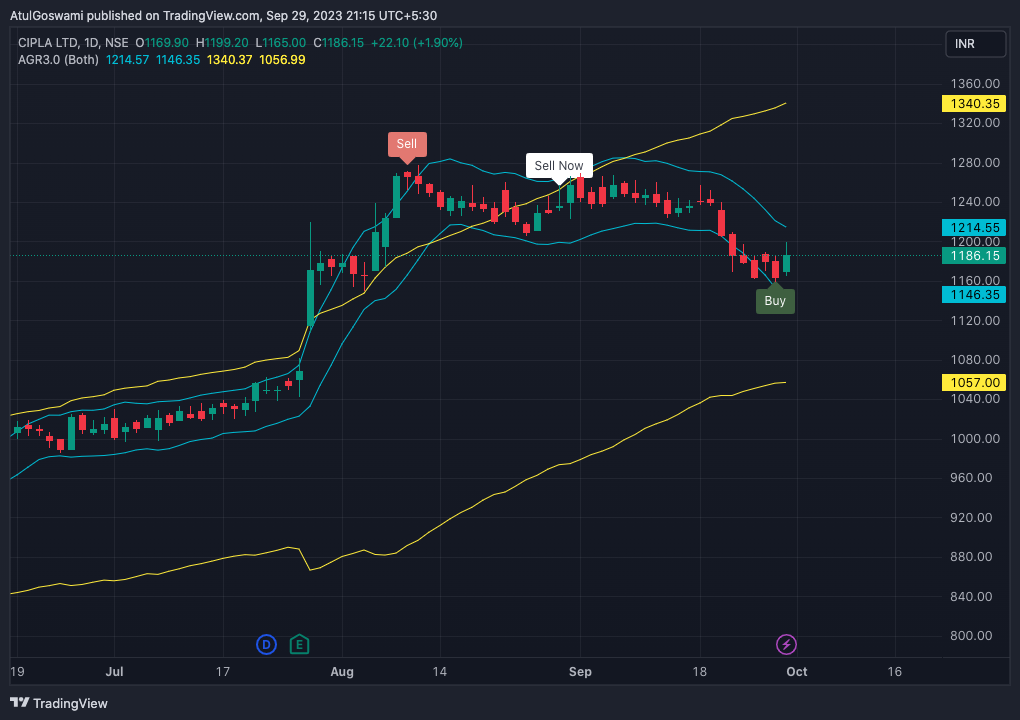Click the 16 date label on time axis
The height and width of the screenshot is (720, 1020).
[x=894, y=672]
